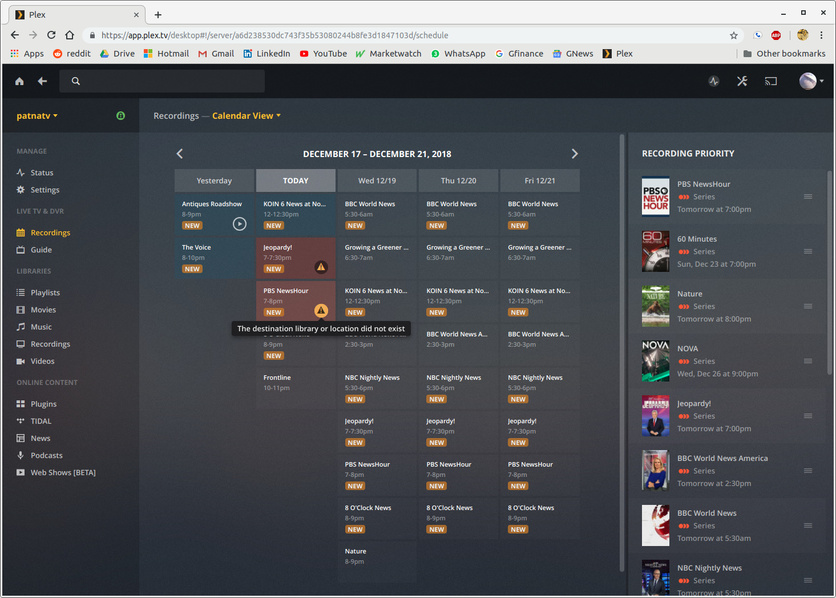Focus the Plex search field
Image resolution: width=836 pixels, height=598 pixels.
(x=162, y=81)
